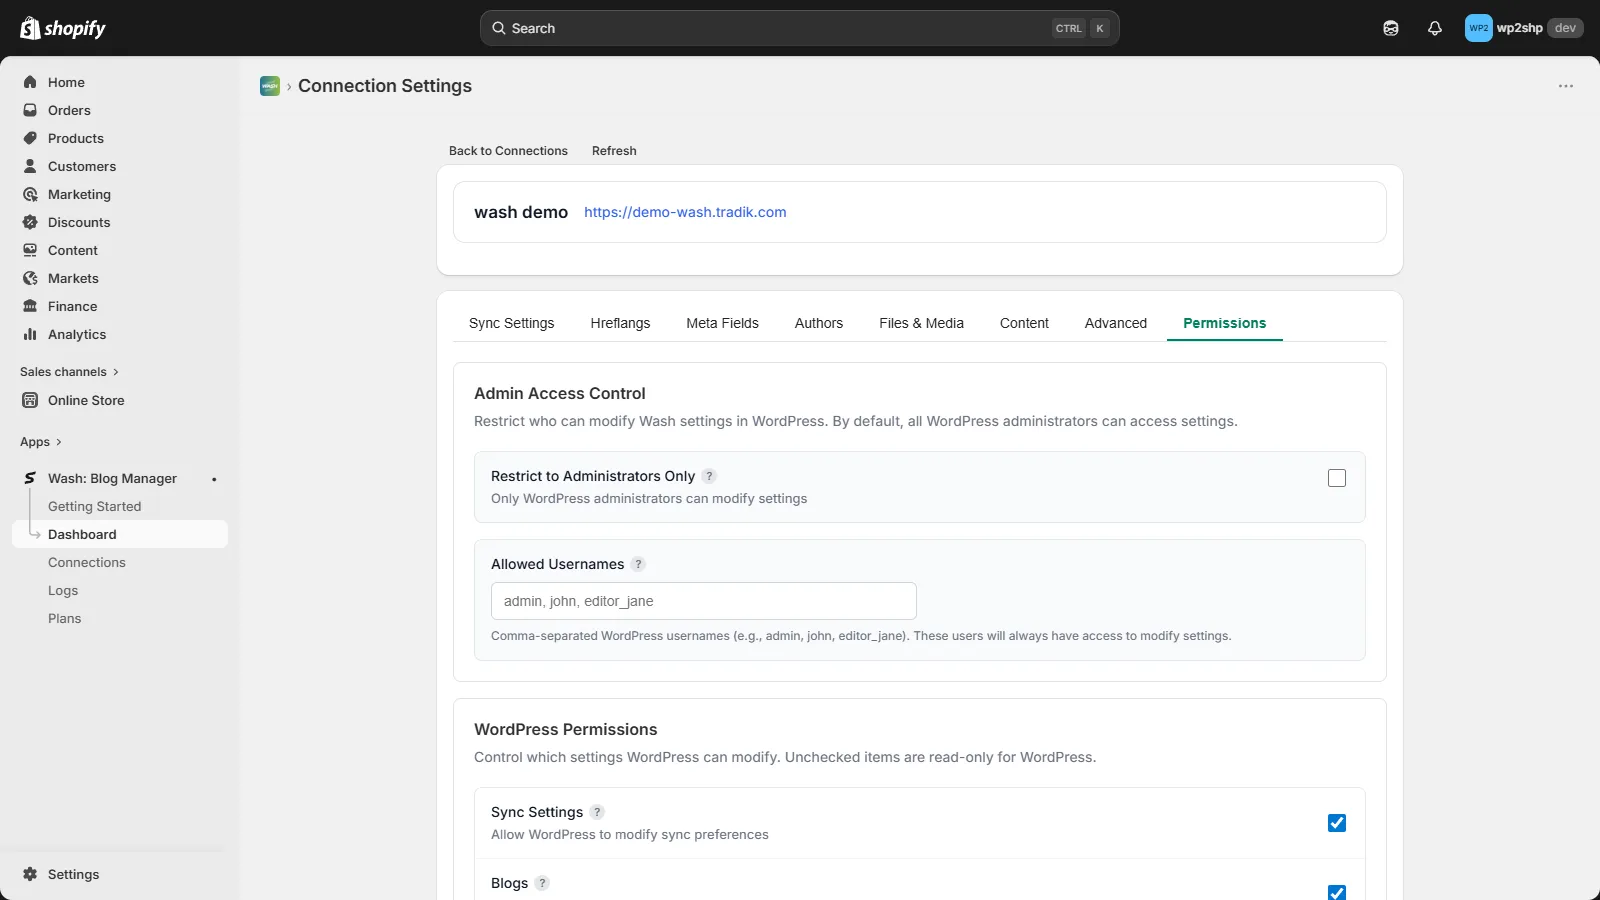Click the Home icon in sidebar
This screenshot has width=1600, height=900.
pyautogui.click(x=30, y=82)
